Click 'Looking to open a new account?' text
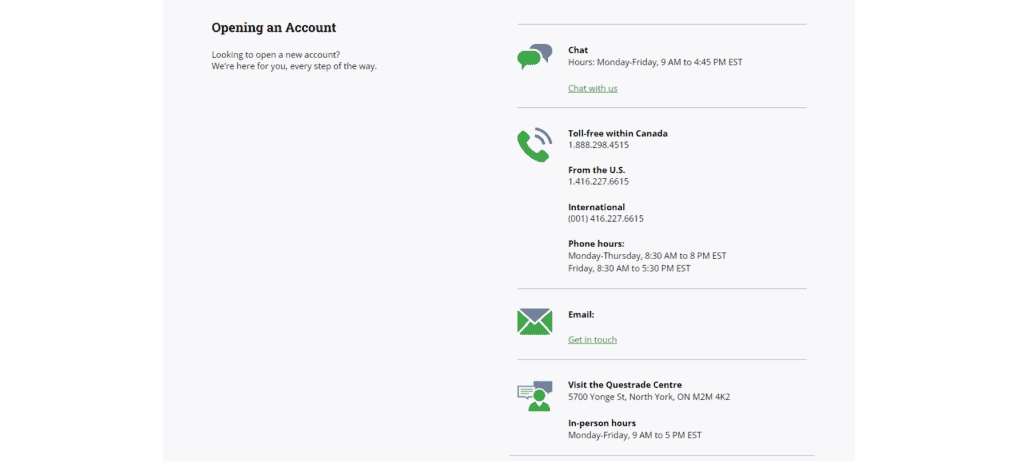Screen dimensions: 1024x461 (275, 54)
